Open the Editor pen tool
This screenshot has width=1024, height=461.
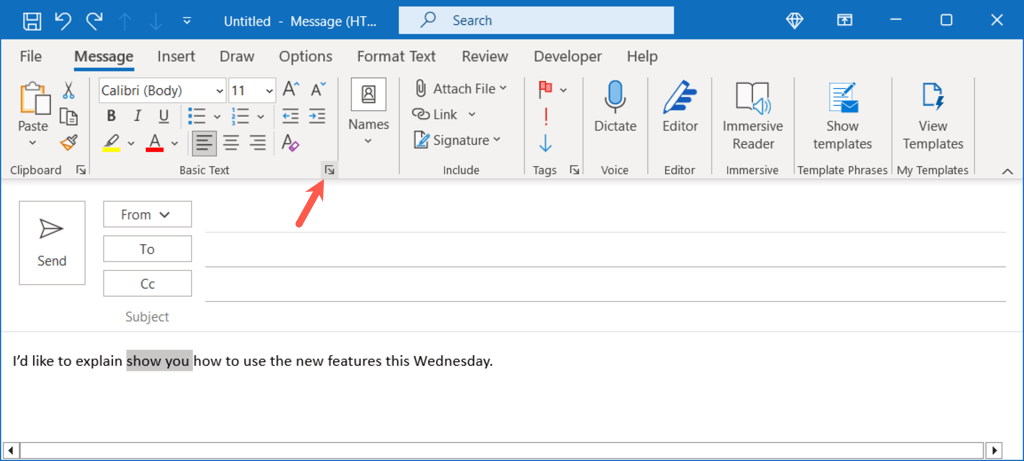click(x=680, y=107)
